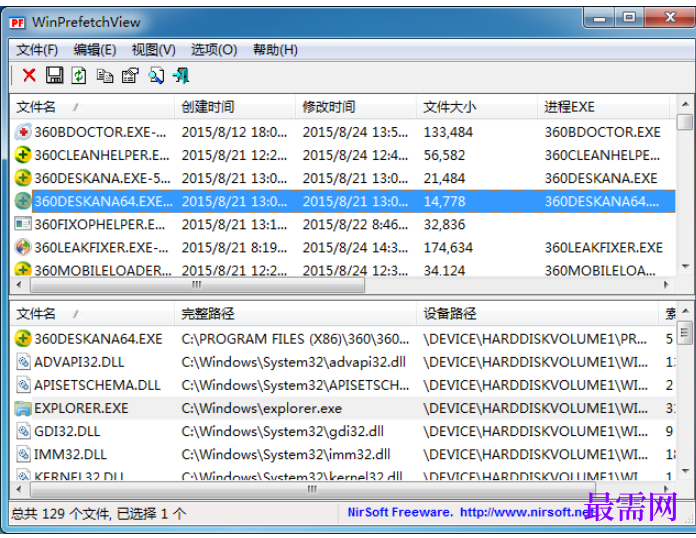696x538 pixels.
Task: Open the 帮助(H) menu
Action: [x=275, y=50]
